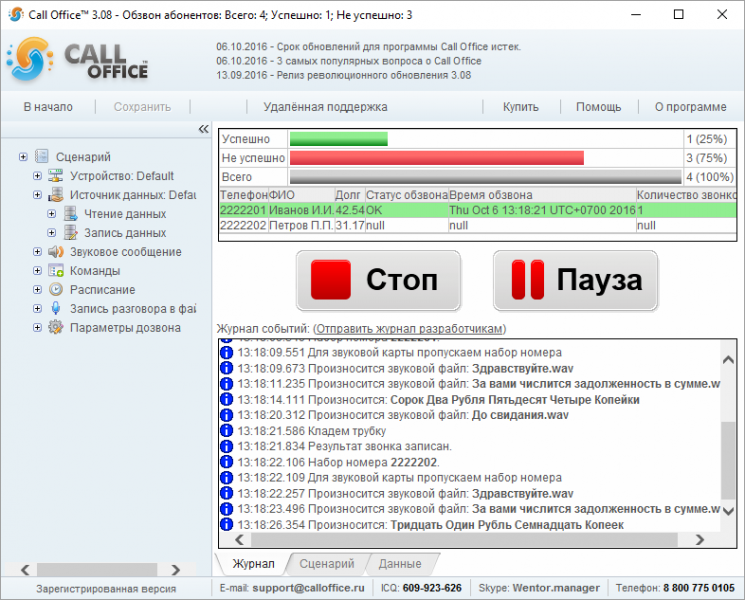745x600 pixels.
Task: Expand the Расписание node
Action: point(37,289)
